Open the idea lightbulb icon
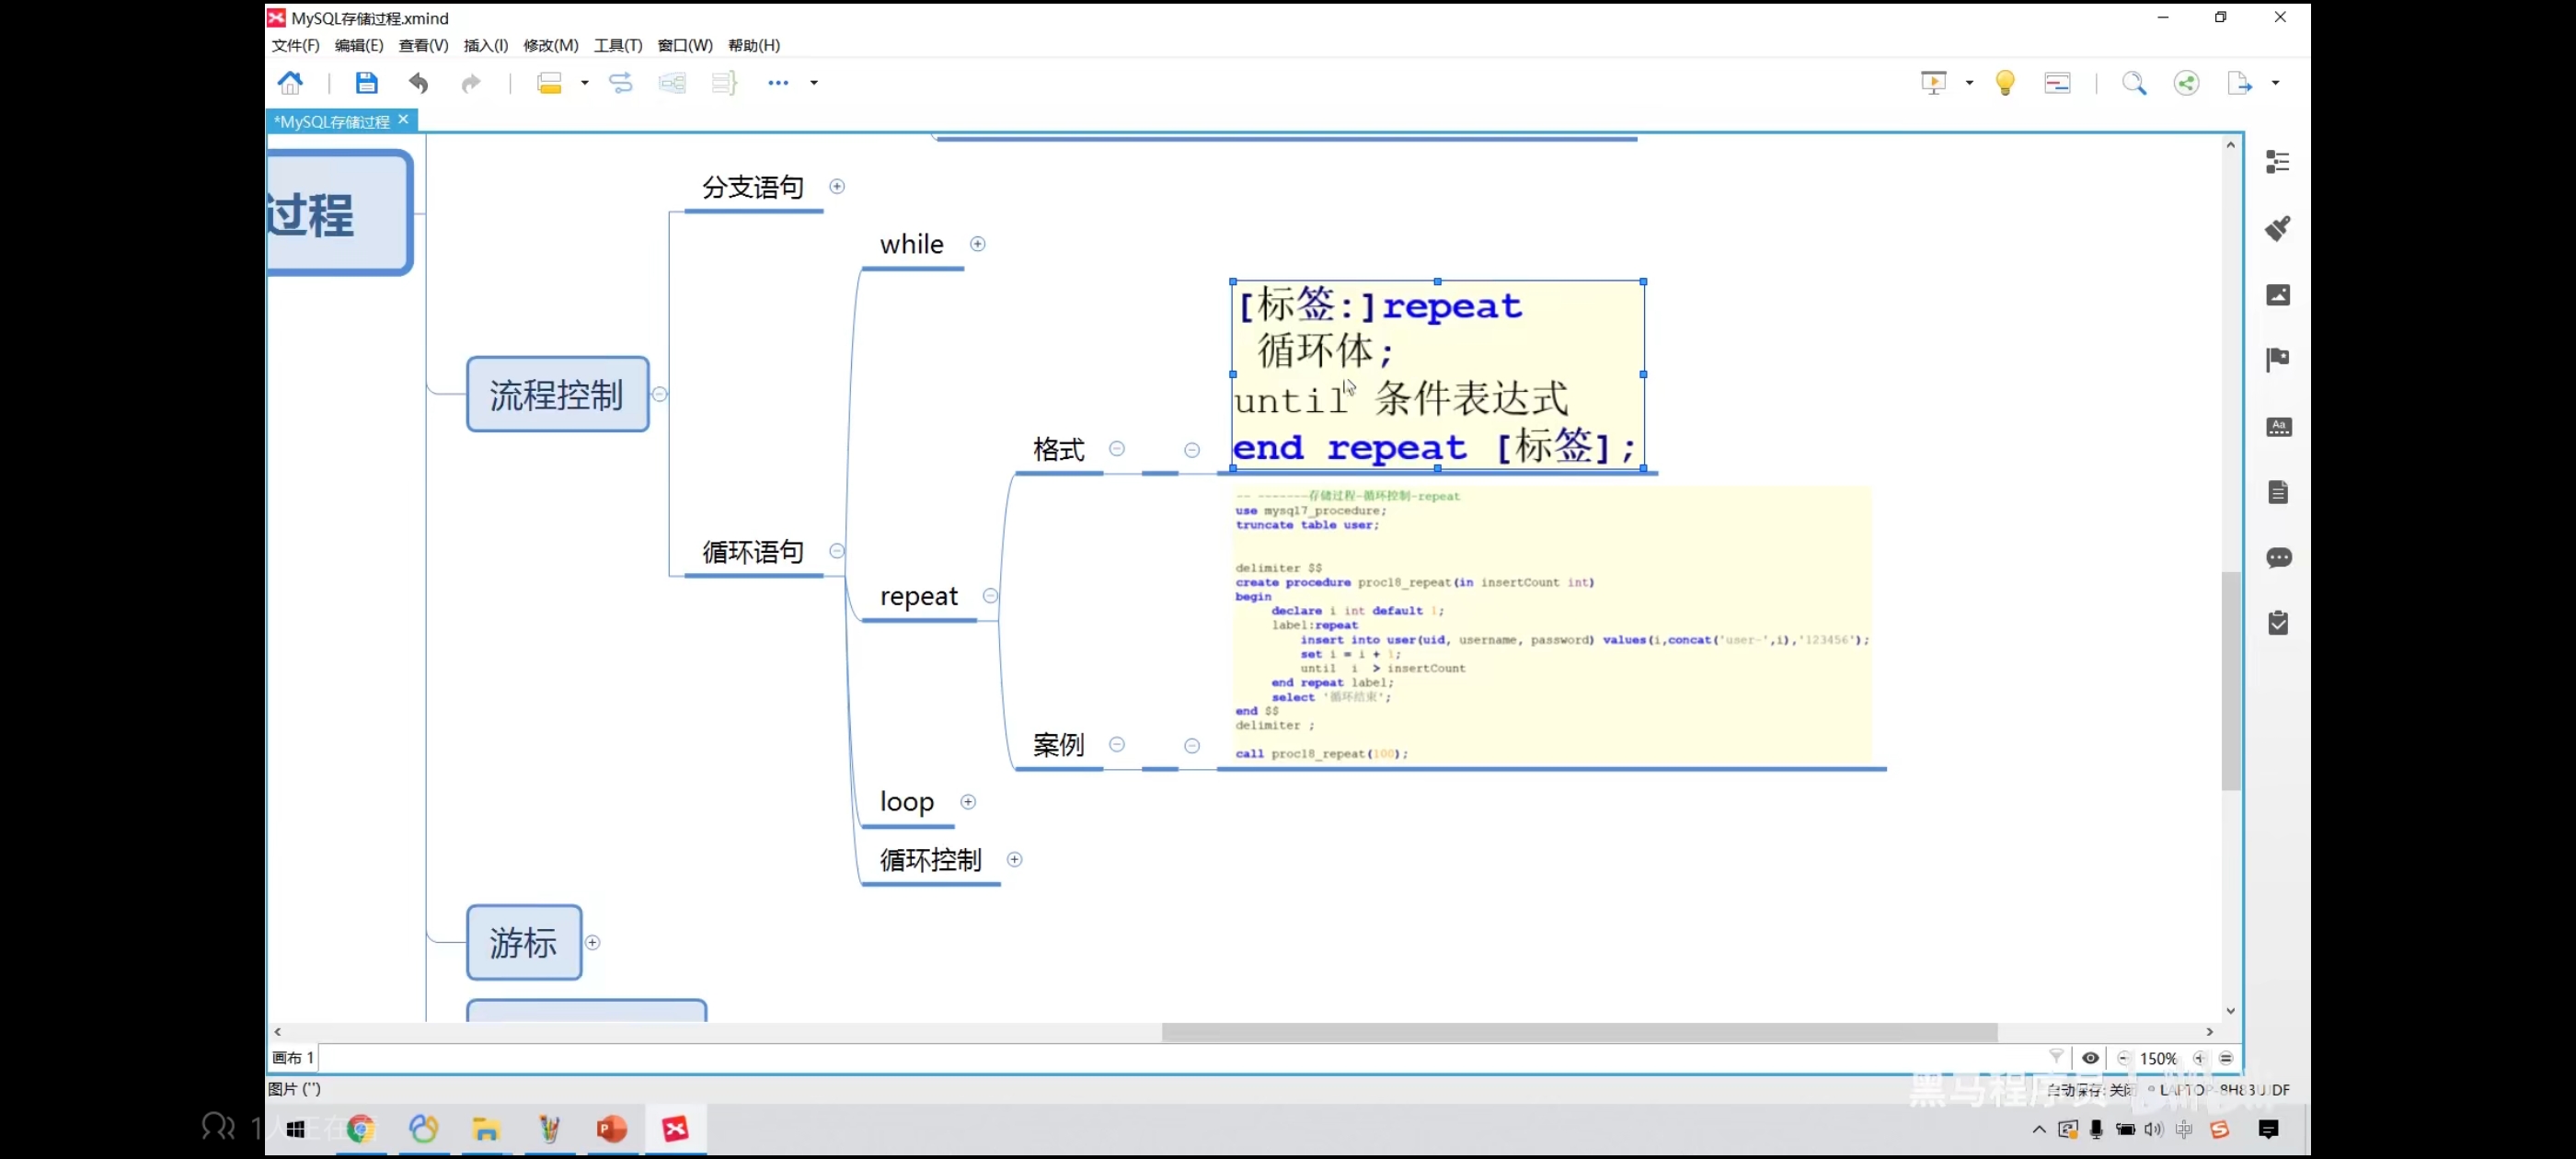Image resolution: width=2576 pixels, height=1159 pixels. (x=2004, y=83)
